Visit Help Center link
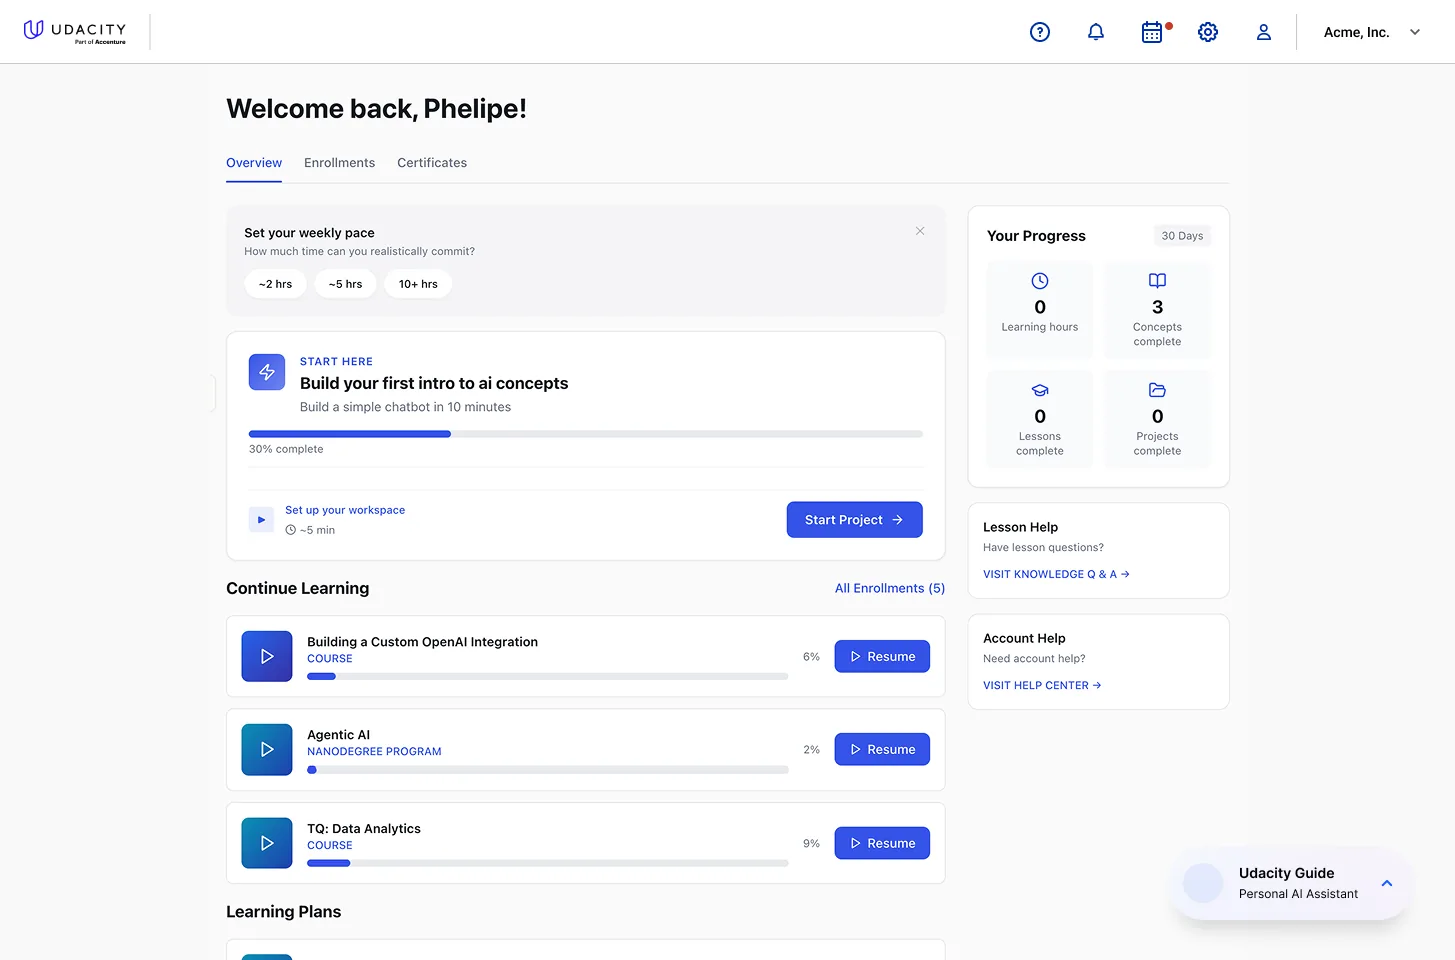Viewport: 1455px width, 960px height. coord(1042,685)
